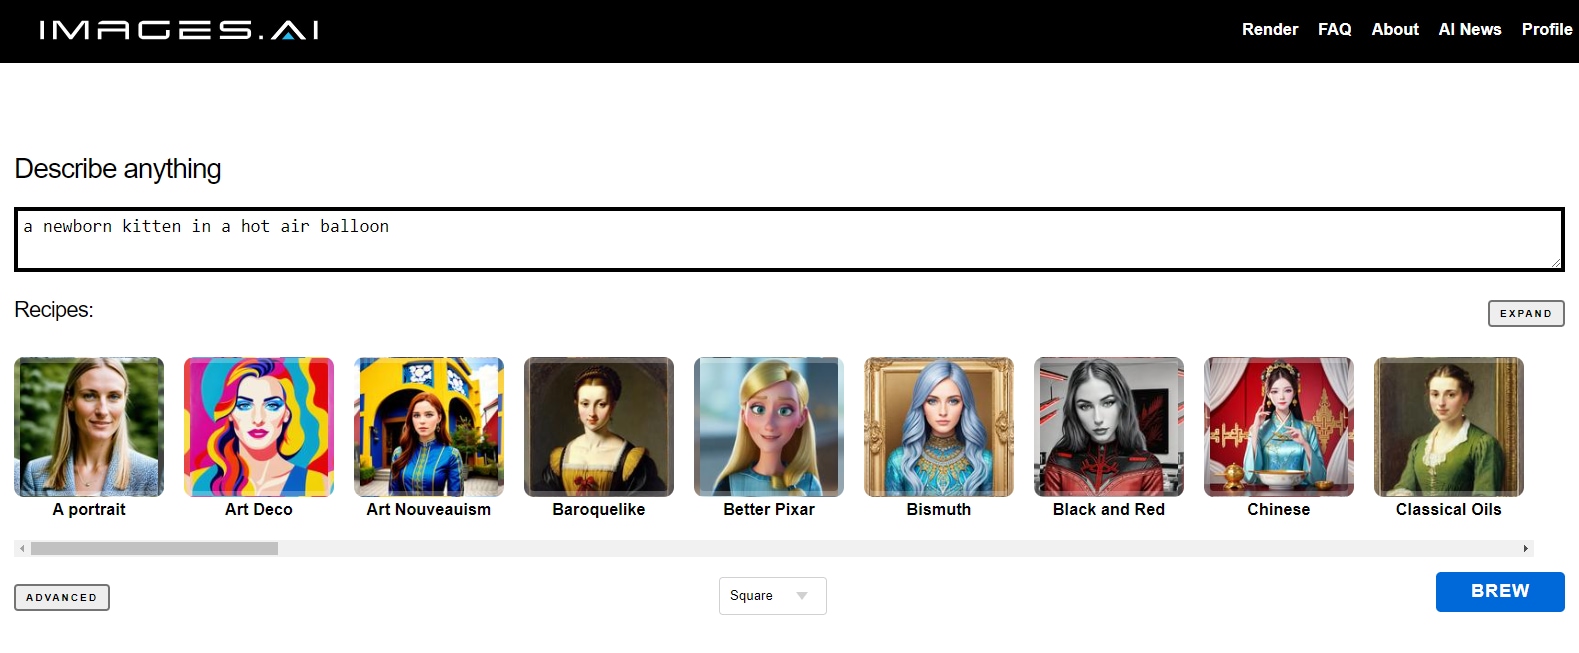Viewport: 1579px width, 653px height.
Task: Click the BREW button
Action: [x=1500, y=592]
